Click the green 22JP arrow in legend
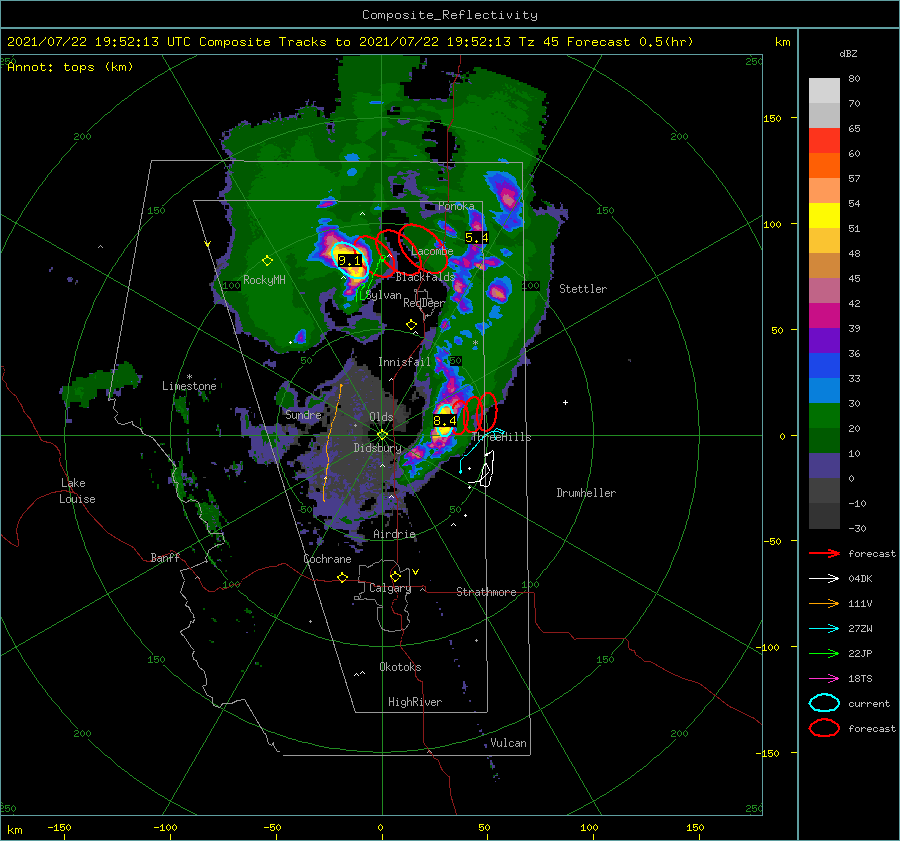Image resolution: width=900 pixels, height=841 pixels. (824, 653)
